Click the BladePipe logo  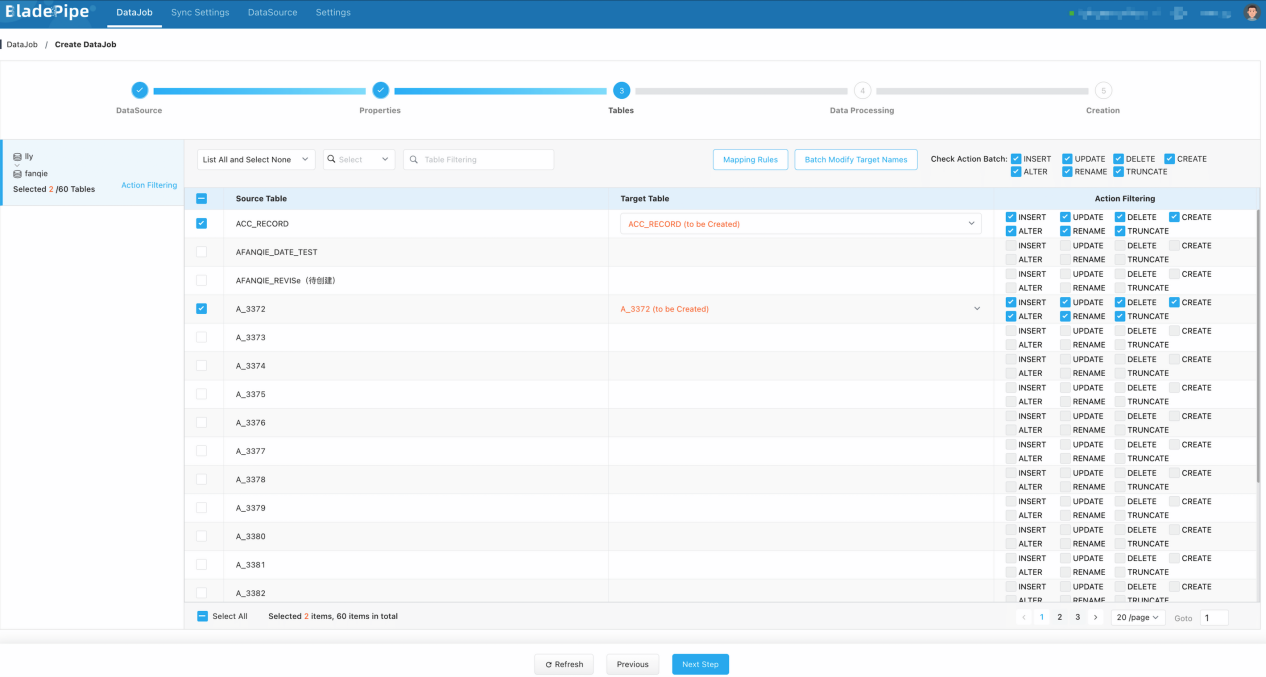point(48,13)
